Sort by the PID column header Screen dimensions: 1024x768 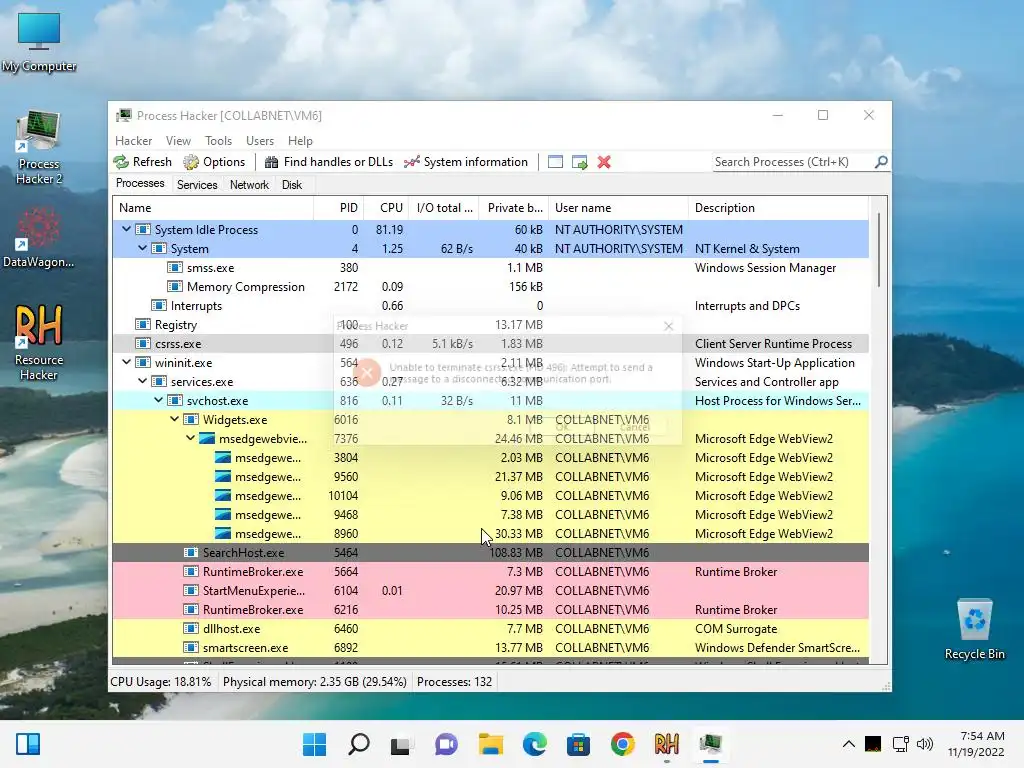click(x=339, y=208)
